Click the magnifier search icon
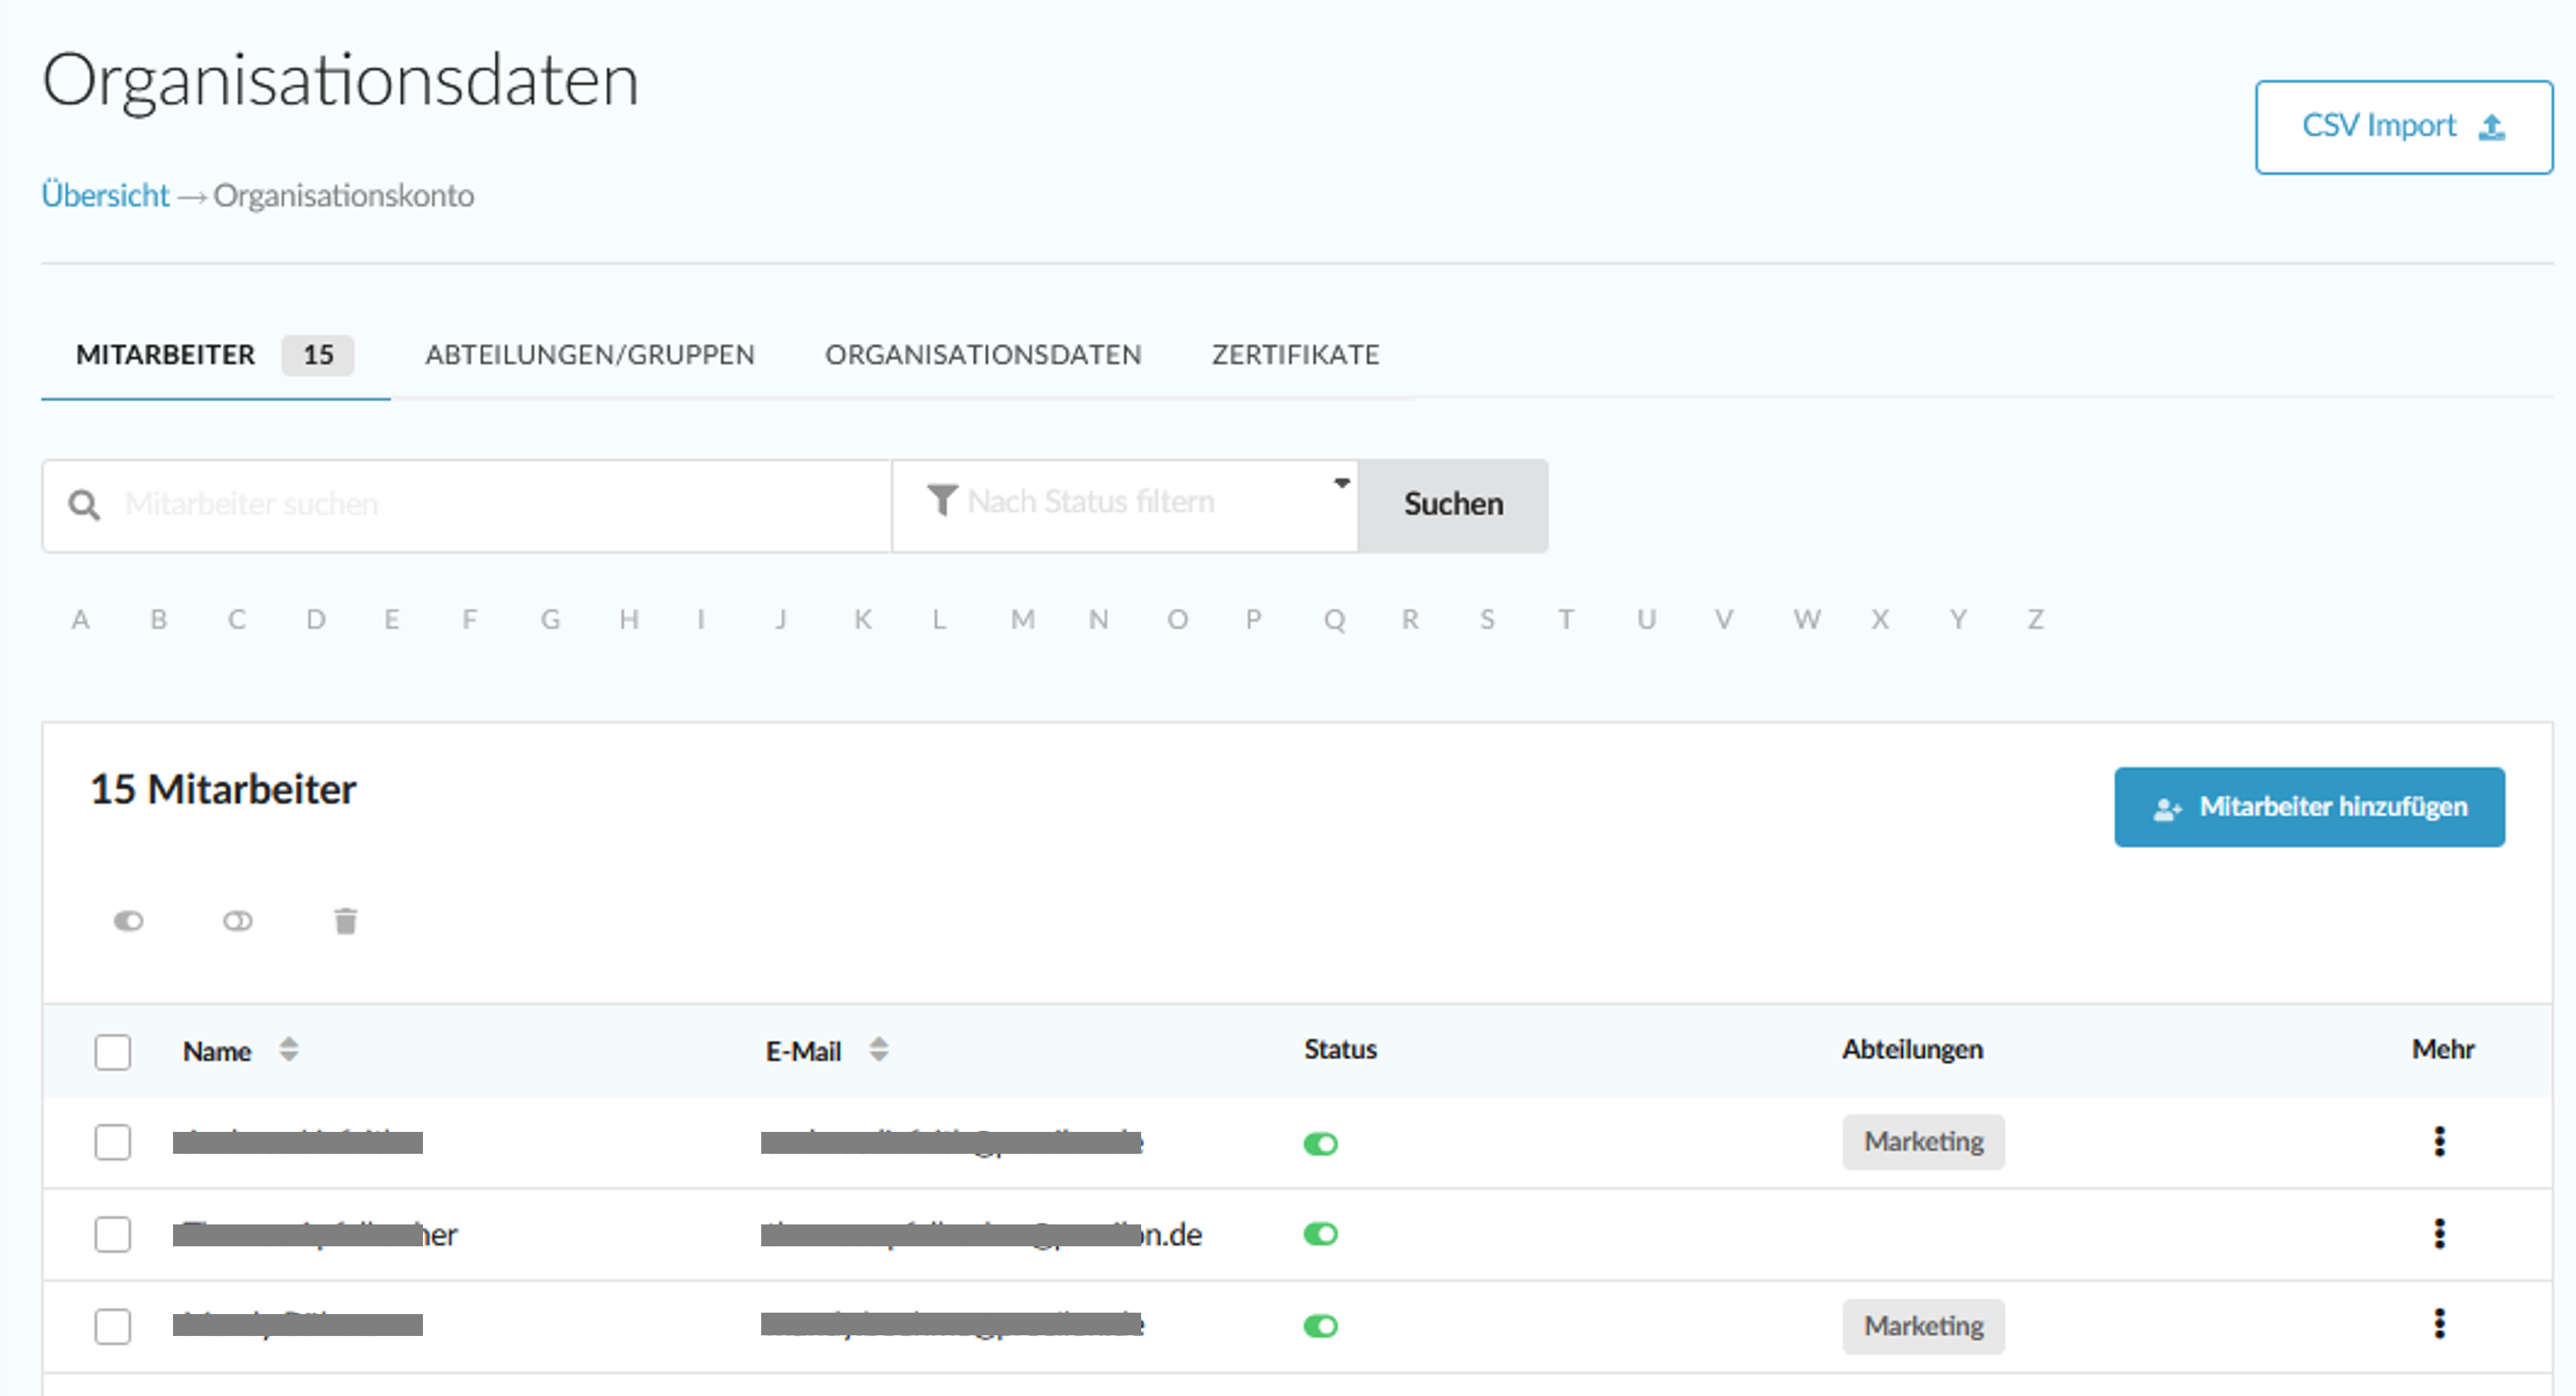This screenshot has height=1396, width=2576. tap(84, 505)
